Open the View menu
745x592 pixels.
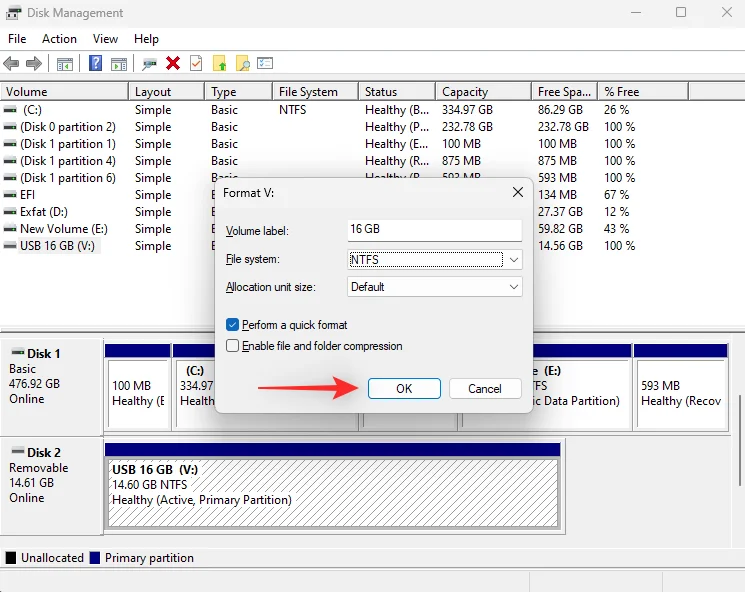coord(105,39)
